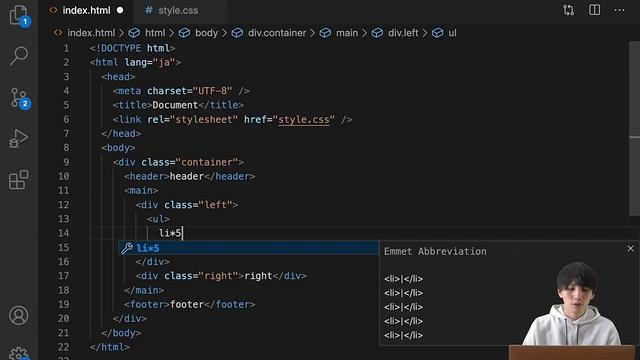Switch to the style.css tab

tap(172, 11)
